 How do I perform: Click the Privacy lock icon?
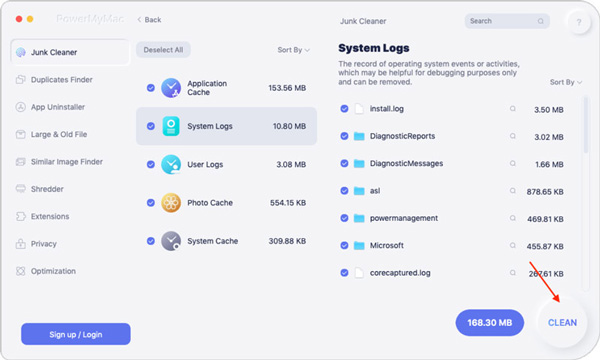pos(20,244)
